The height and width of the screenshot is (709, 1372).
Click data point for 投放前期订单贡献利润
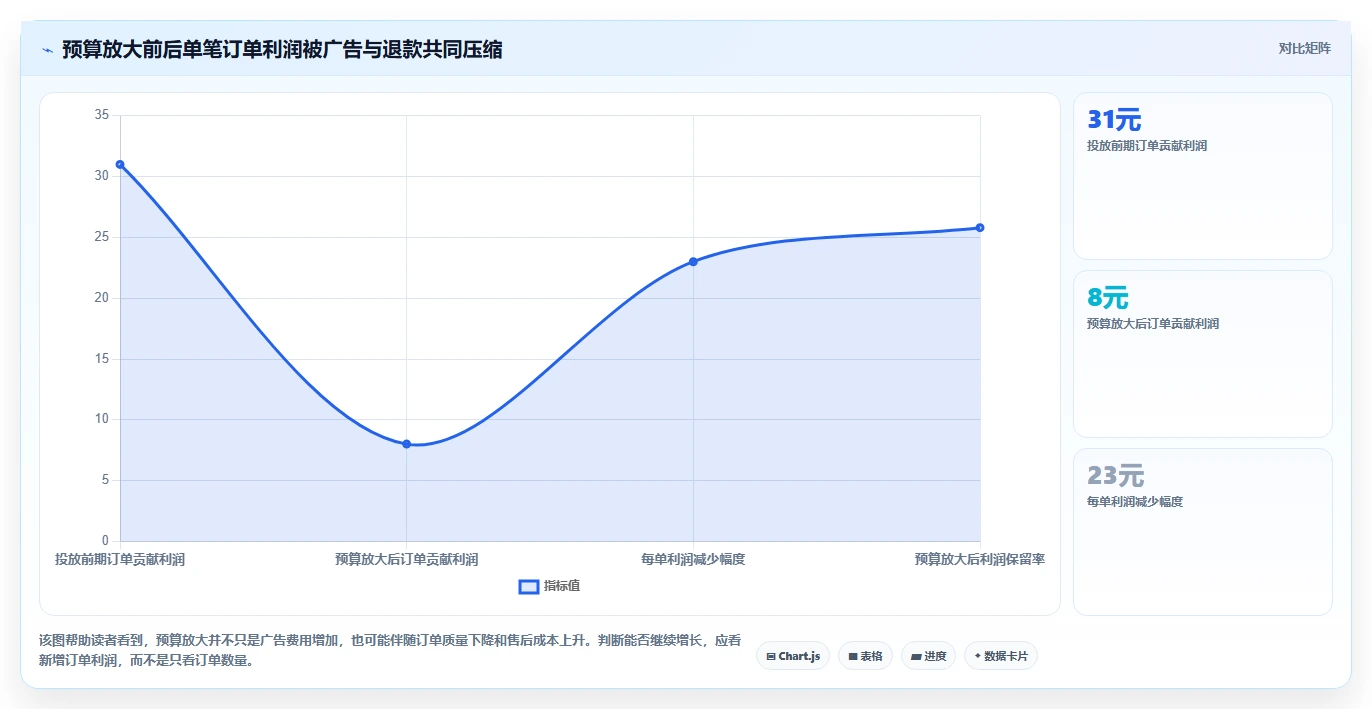(120, 164)
